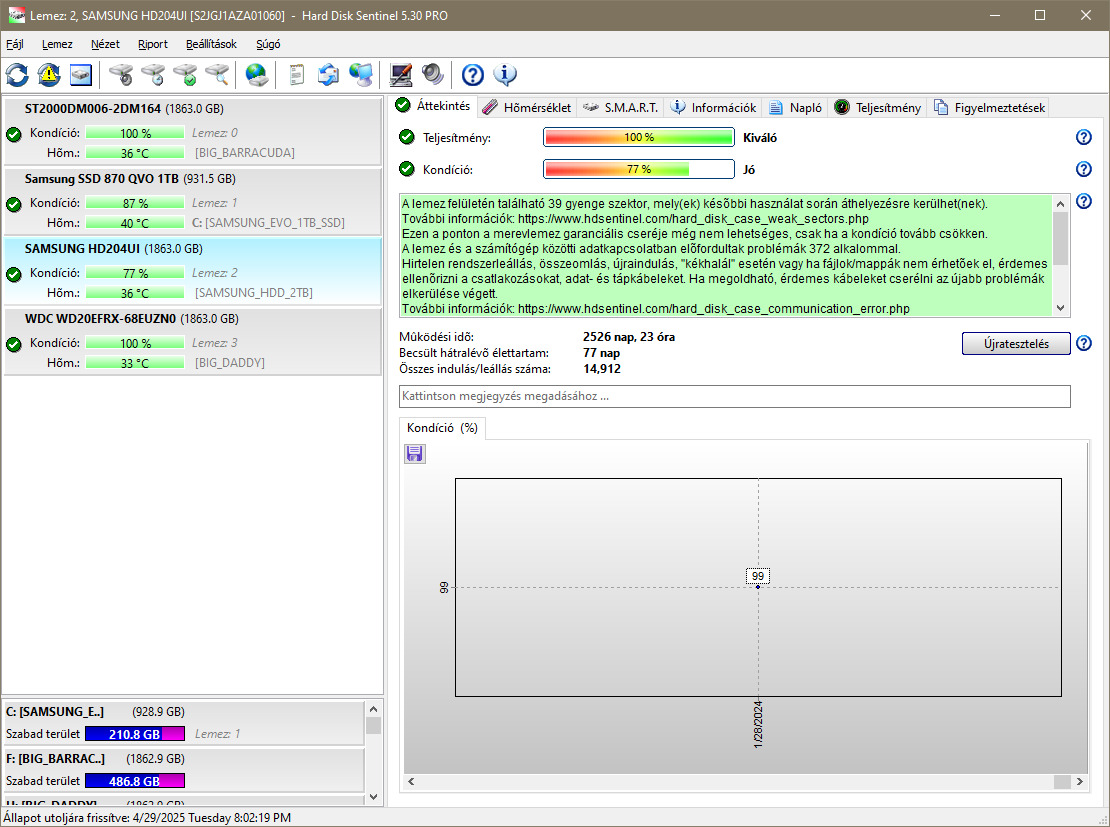Click the blue refresh arrows toolbar icon

17,75
